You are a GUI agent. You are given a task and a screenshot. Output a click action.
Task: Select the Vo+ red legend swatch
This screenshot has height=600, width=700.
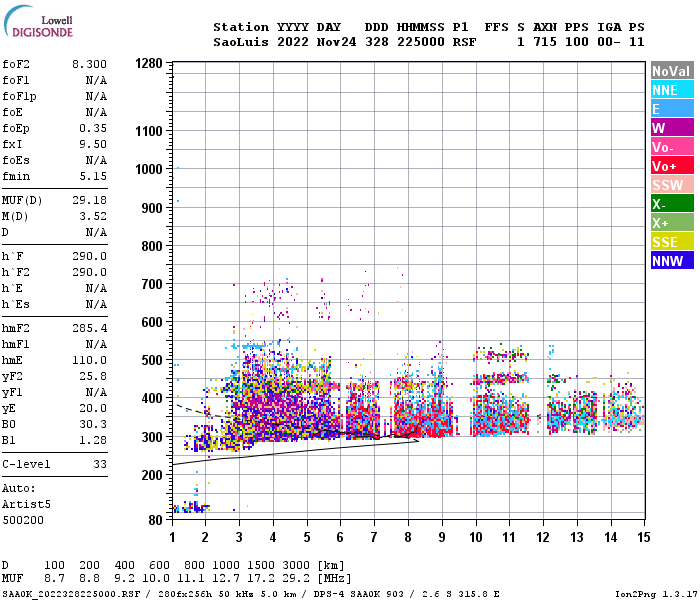[672, 166]
